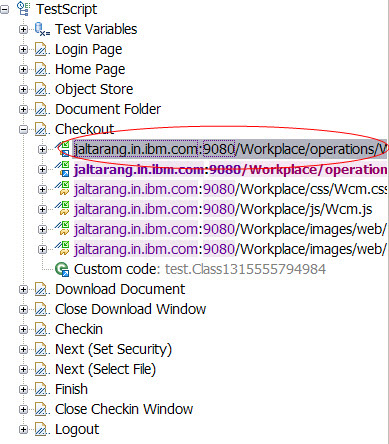
Task: Select the Checkin item
Action: (79, 329)
